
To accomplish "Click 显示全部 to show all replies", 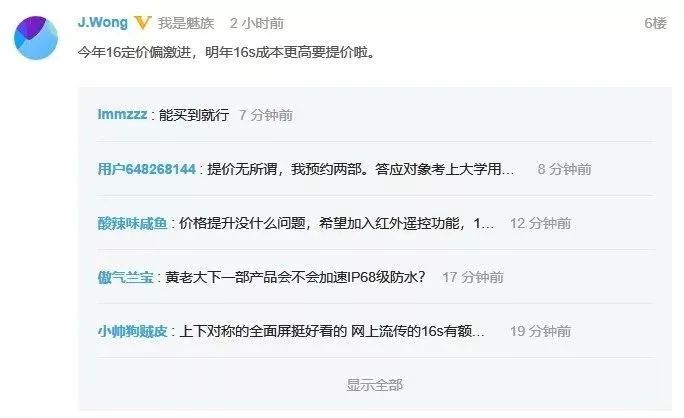I will click(x=374, y=385).
